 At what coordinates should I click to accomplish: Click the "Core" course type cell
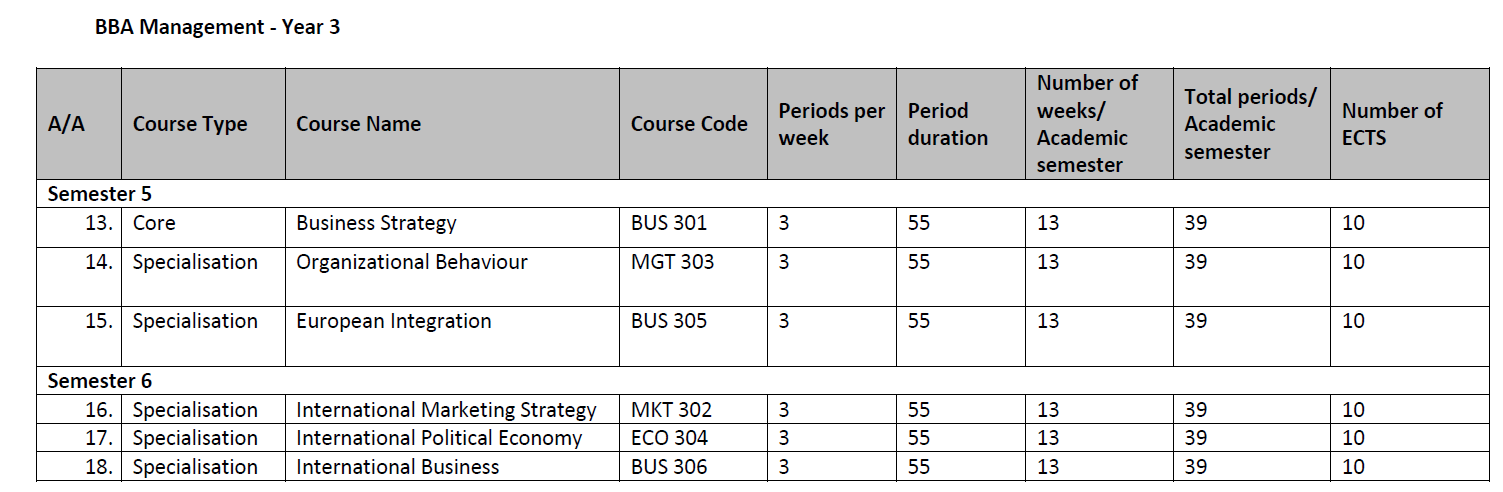tap(154, 223)
